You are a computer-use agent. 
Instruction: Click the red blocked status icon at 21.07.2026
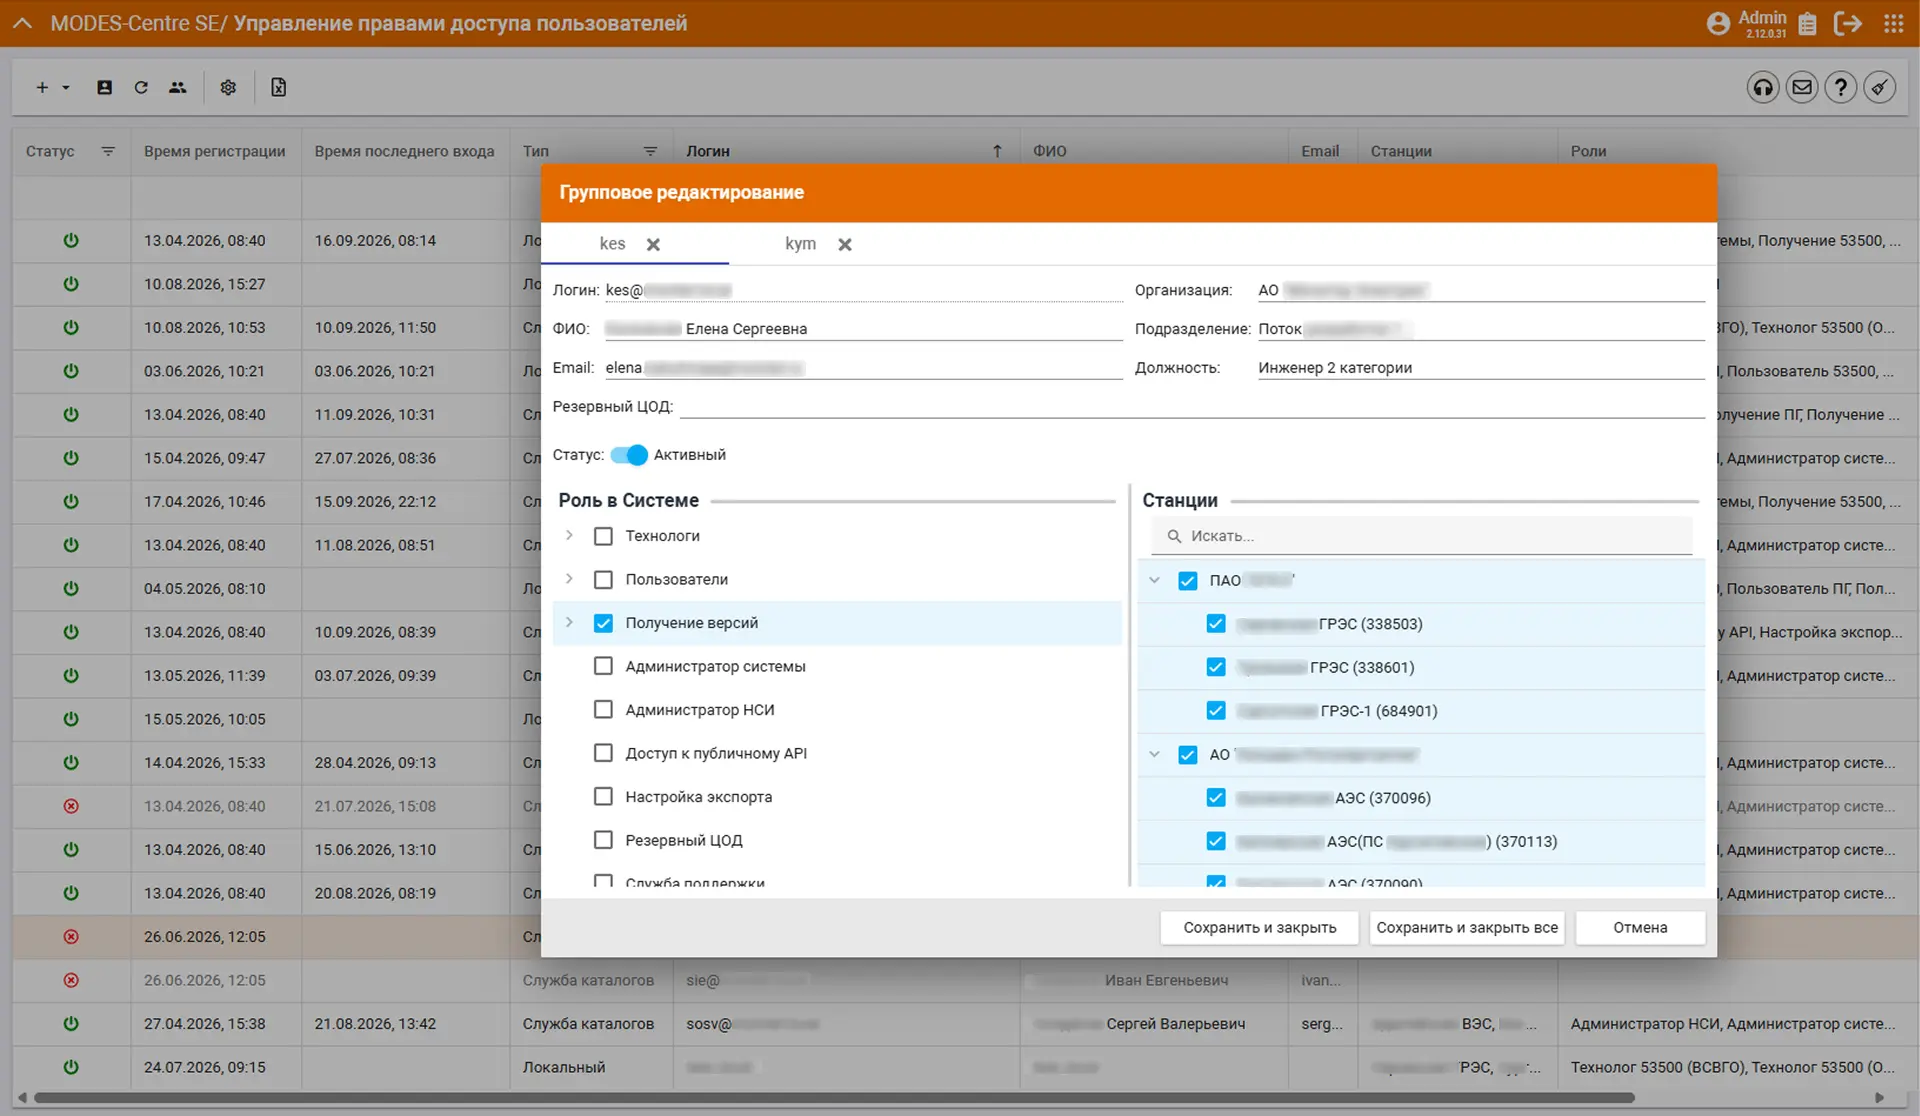click(x=71, y=806)
